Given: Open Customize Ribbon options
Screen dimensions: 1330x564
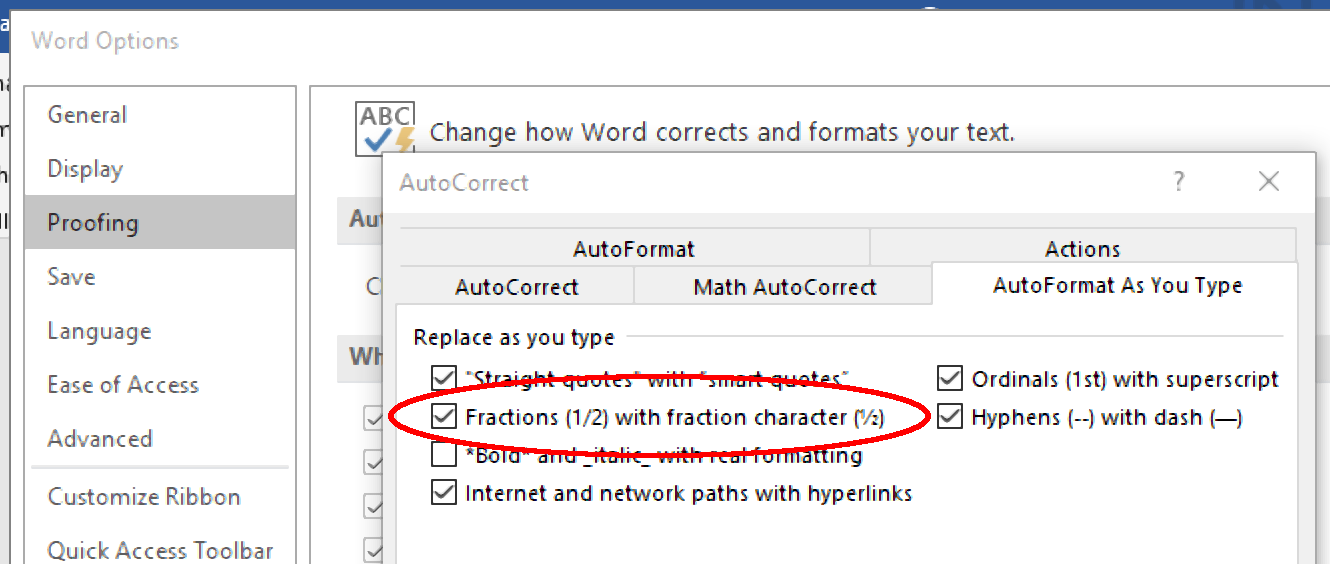Looking at the screenshot, I should (144, 497).
